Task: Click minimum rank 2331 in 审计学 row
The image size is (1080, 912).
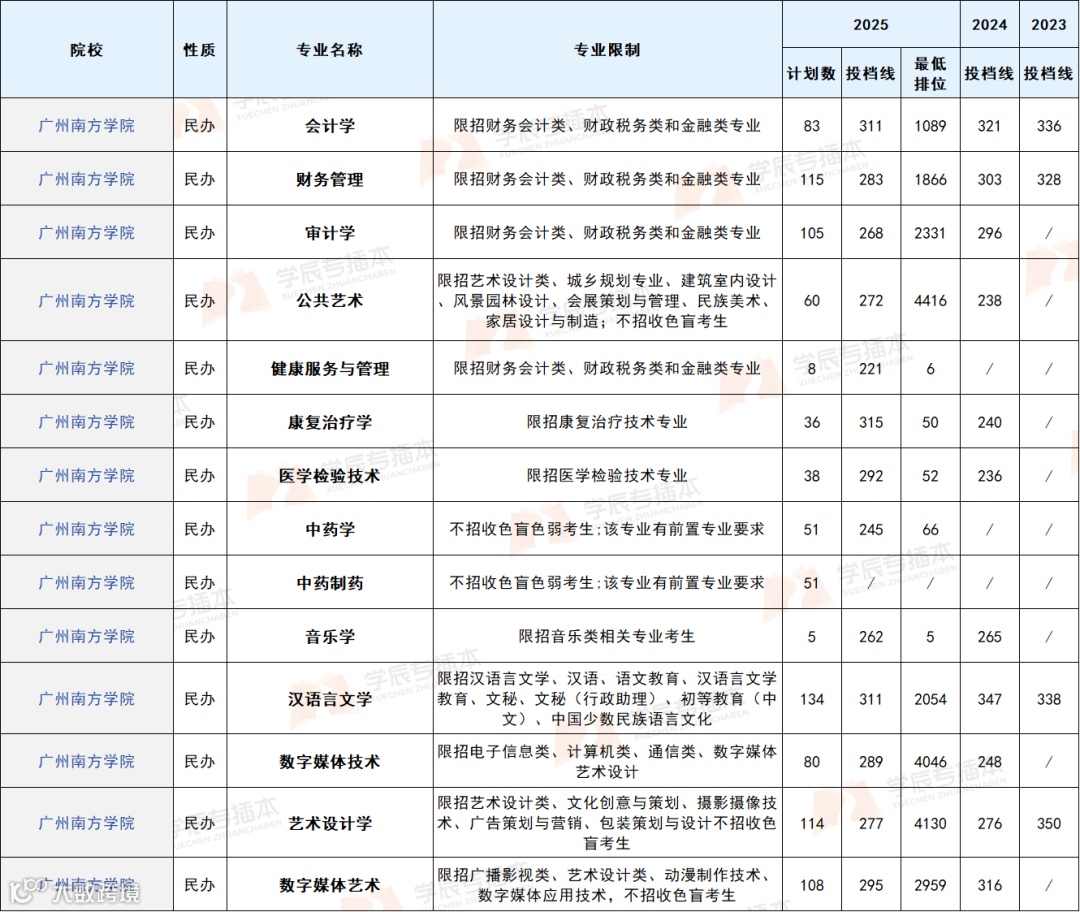Action: [930, 233]
